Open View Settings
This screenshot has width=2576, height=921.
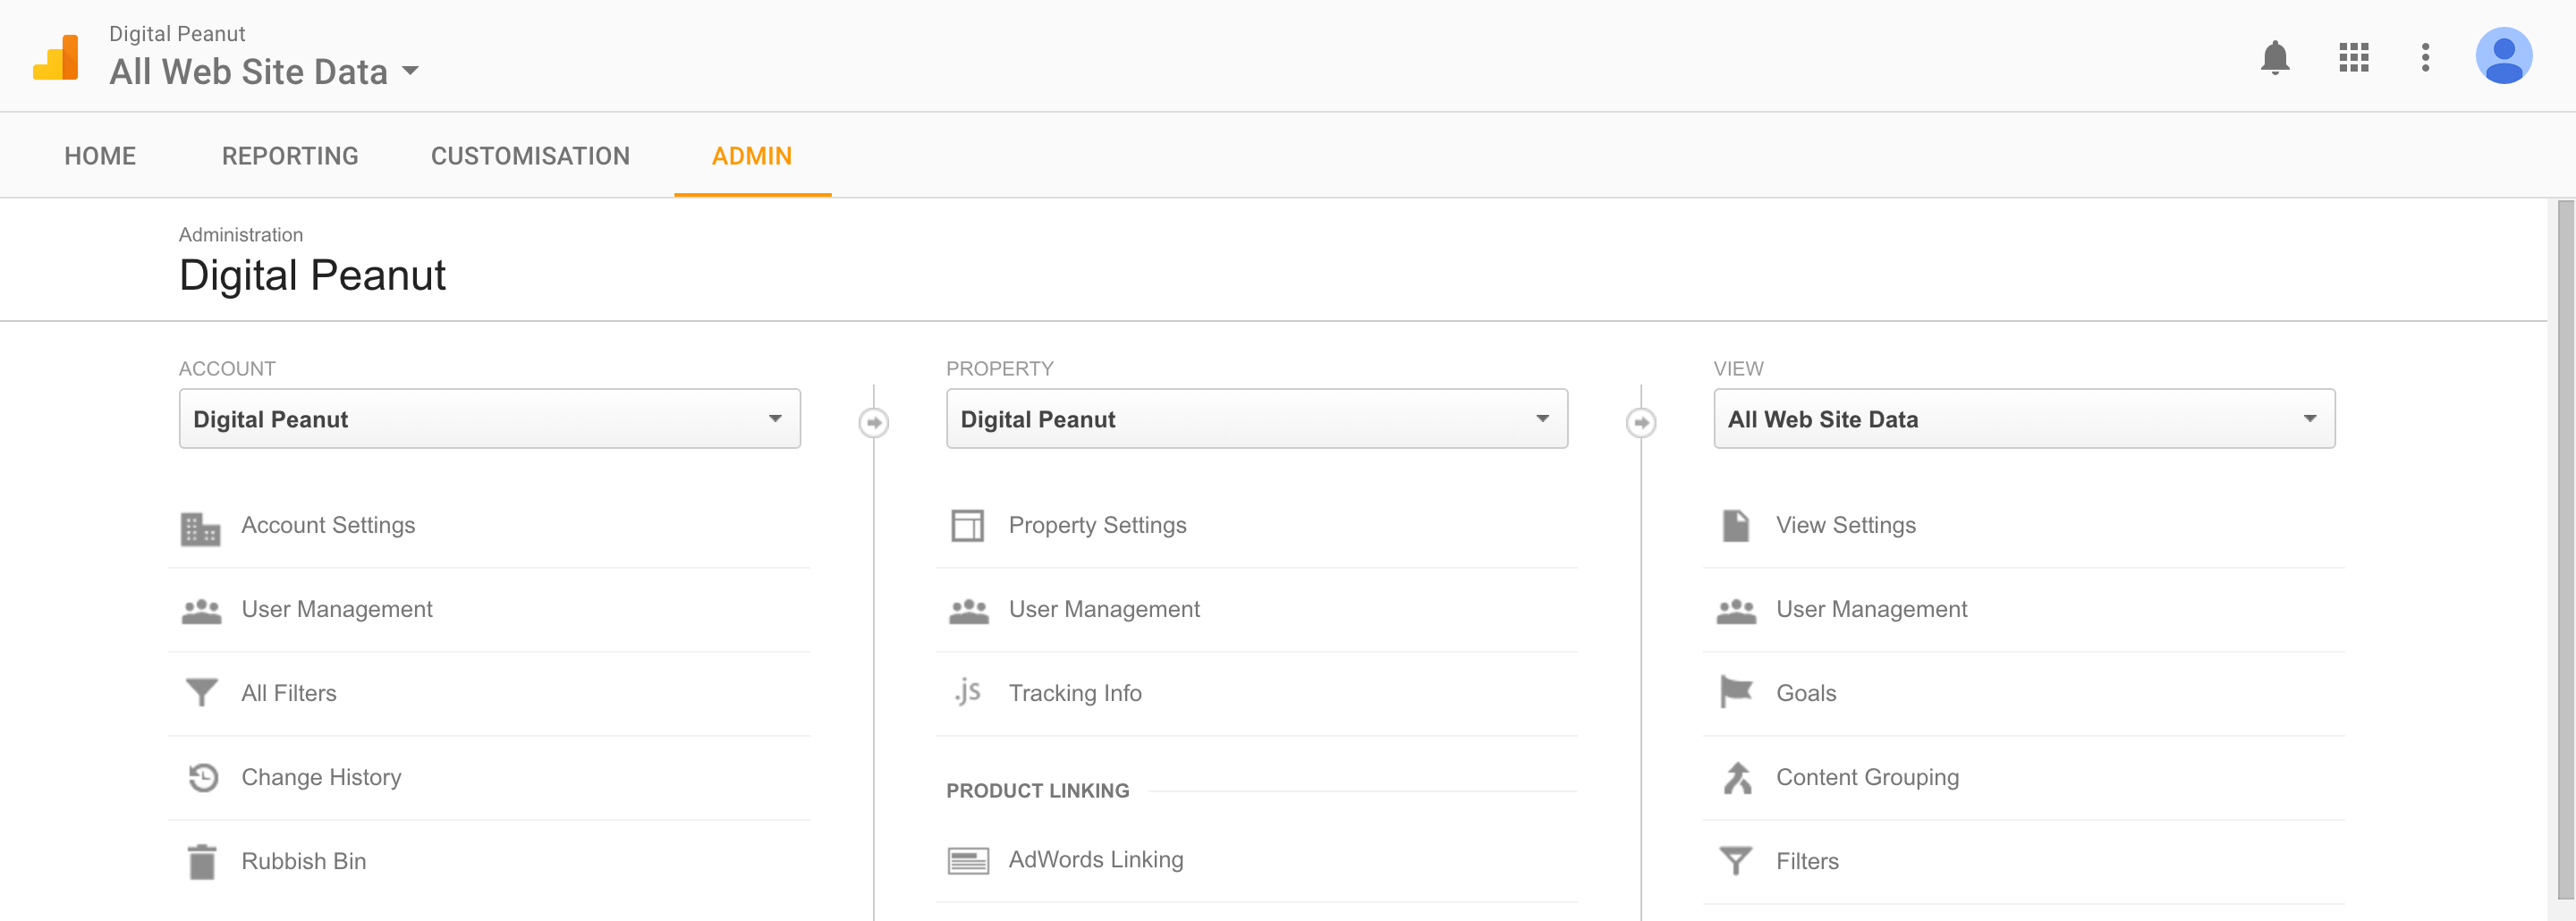[x=1846, y=525]
